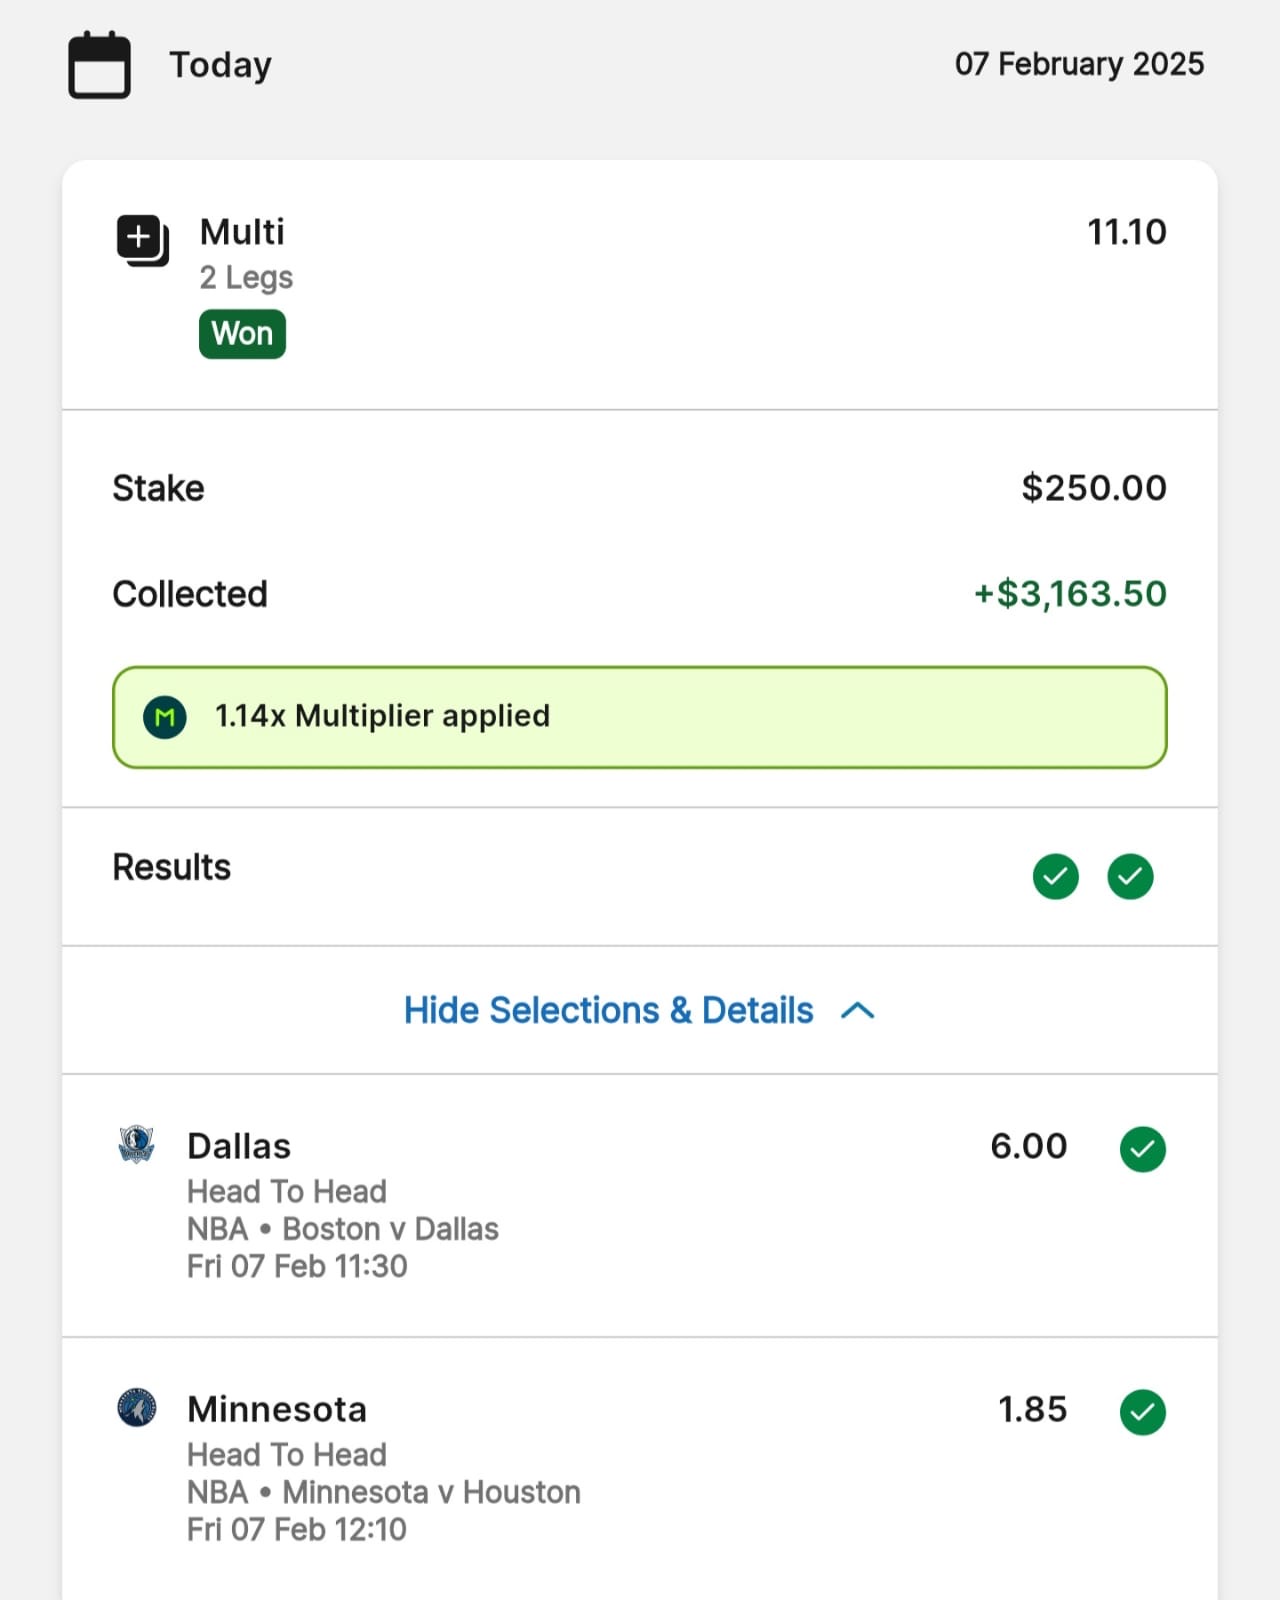The image size is (1280, 1600).
Task: Click the 07 February 2025 date
Action: click(x=1079, y=64)
